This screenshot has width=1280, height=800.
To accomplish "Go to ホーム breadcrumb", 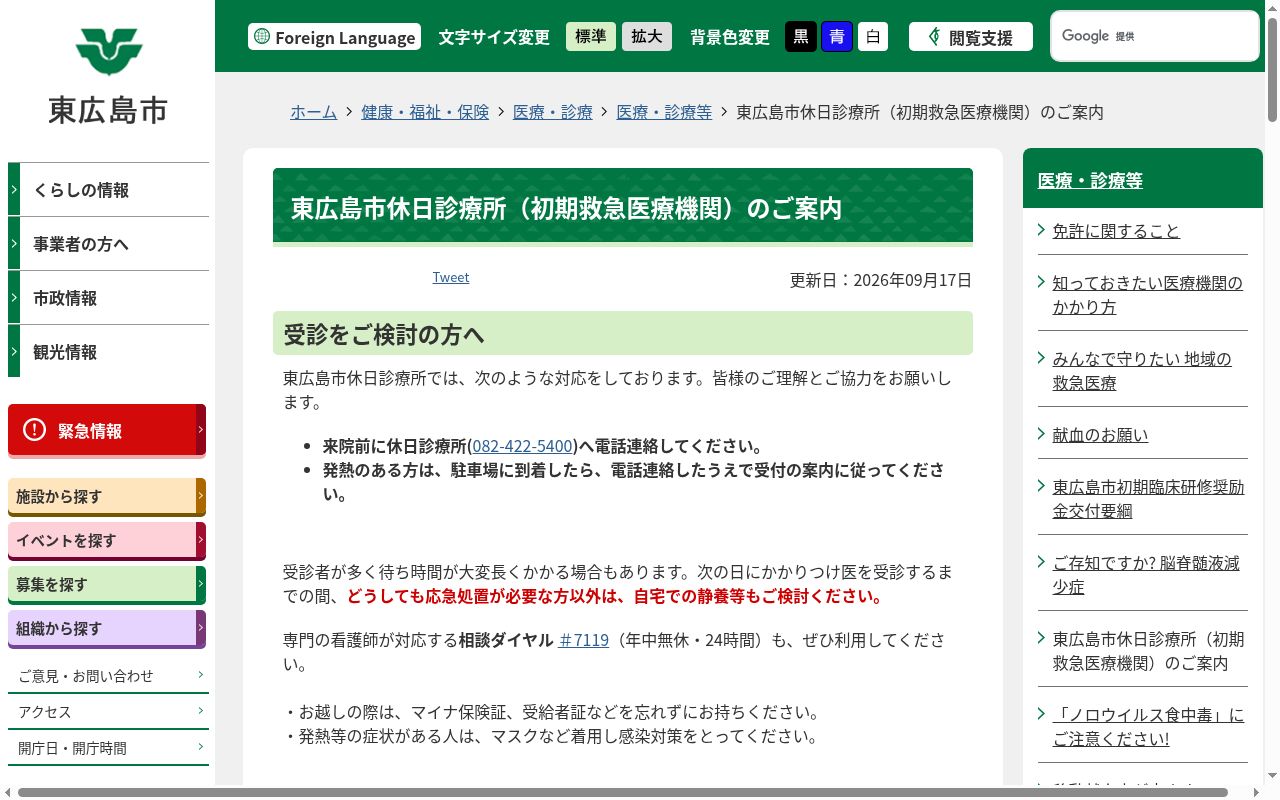I will point(313,112).
